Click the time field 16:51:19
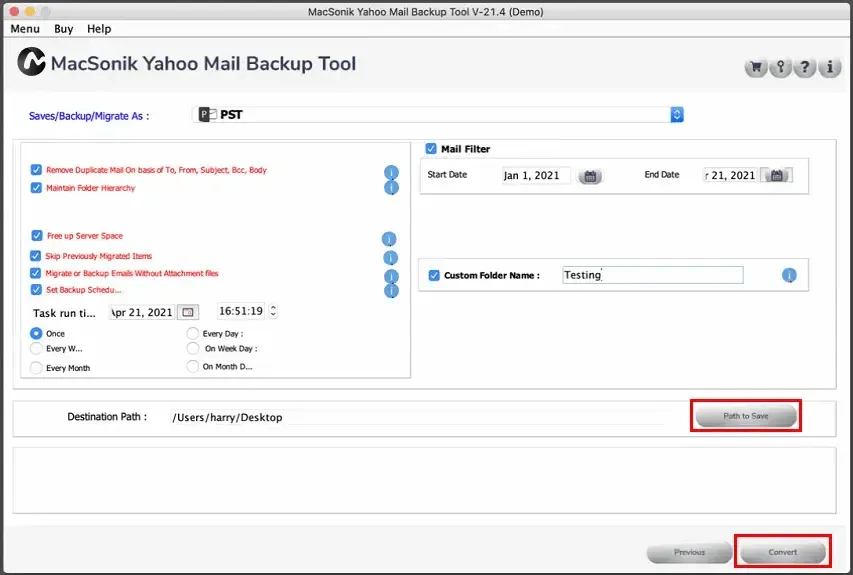 [x=241, y=311]
